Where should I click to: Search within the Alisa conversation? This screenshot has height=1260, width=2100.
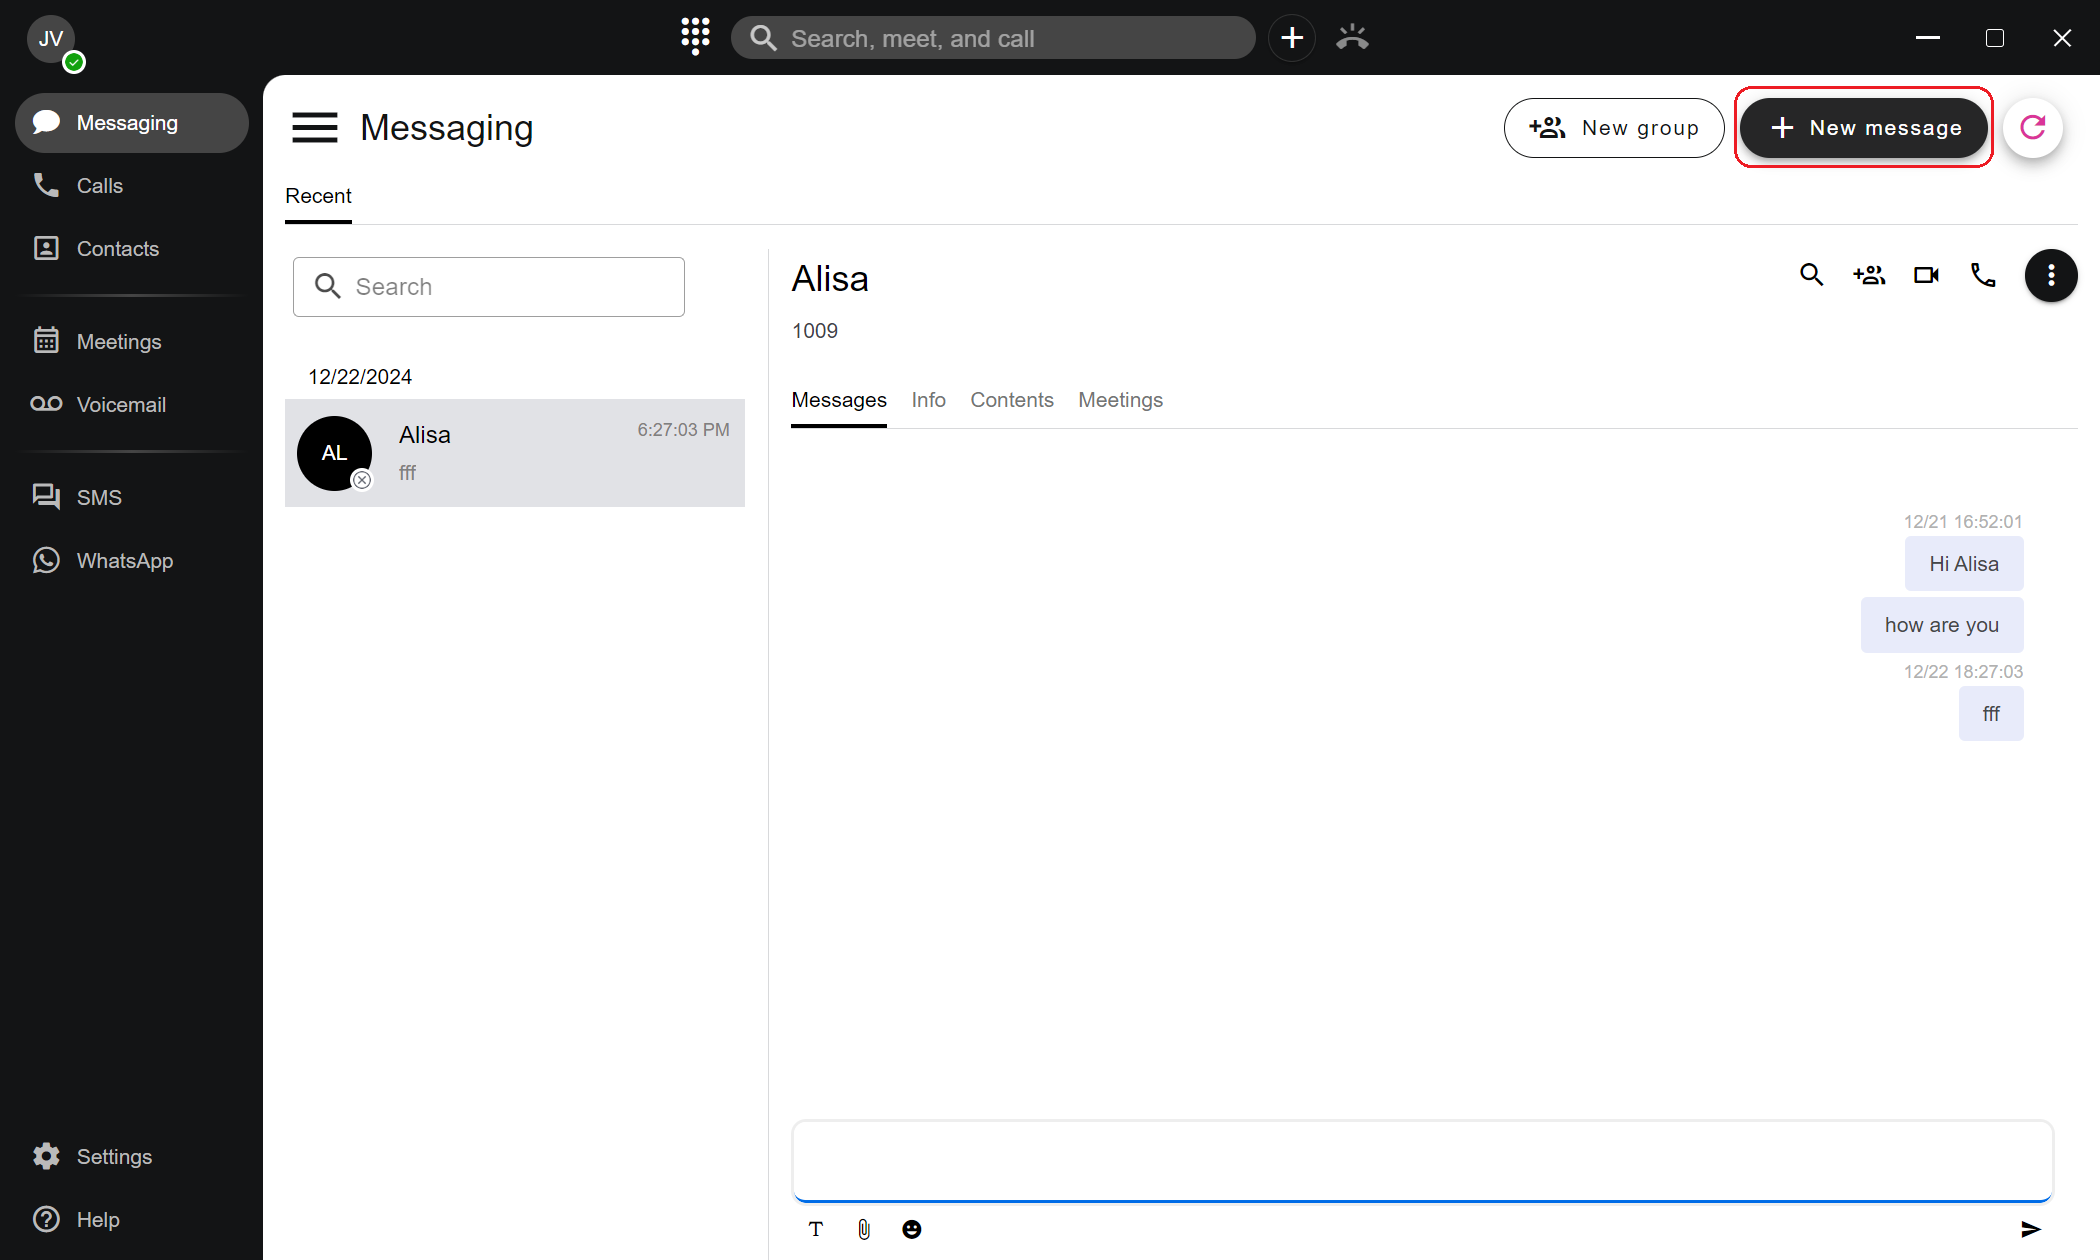(x=1811, y=275)
